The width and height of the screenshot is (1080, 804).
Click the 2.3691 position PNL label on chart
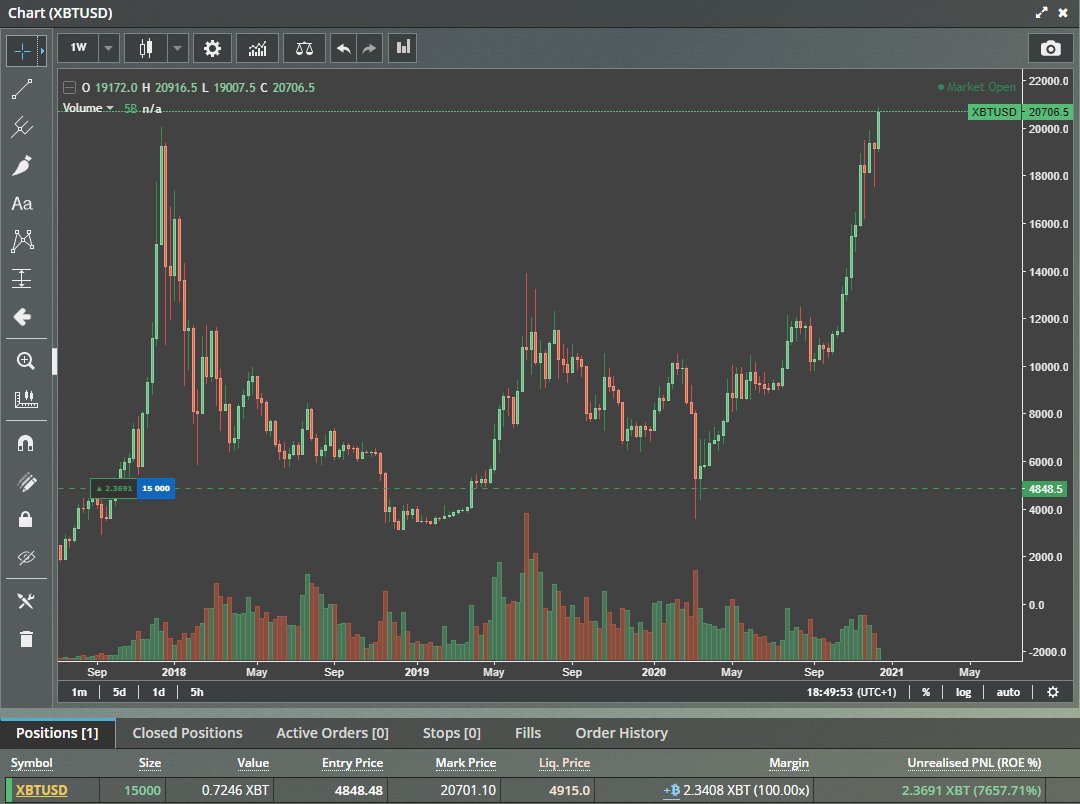click(114, 488)
